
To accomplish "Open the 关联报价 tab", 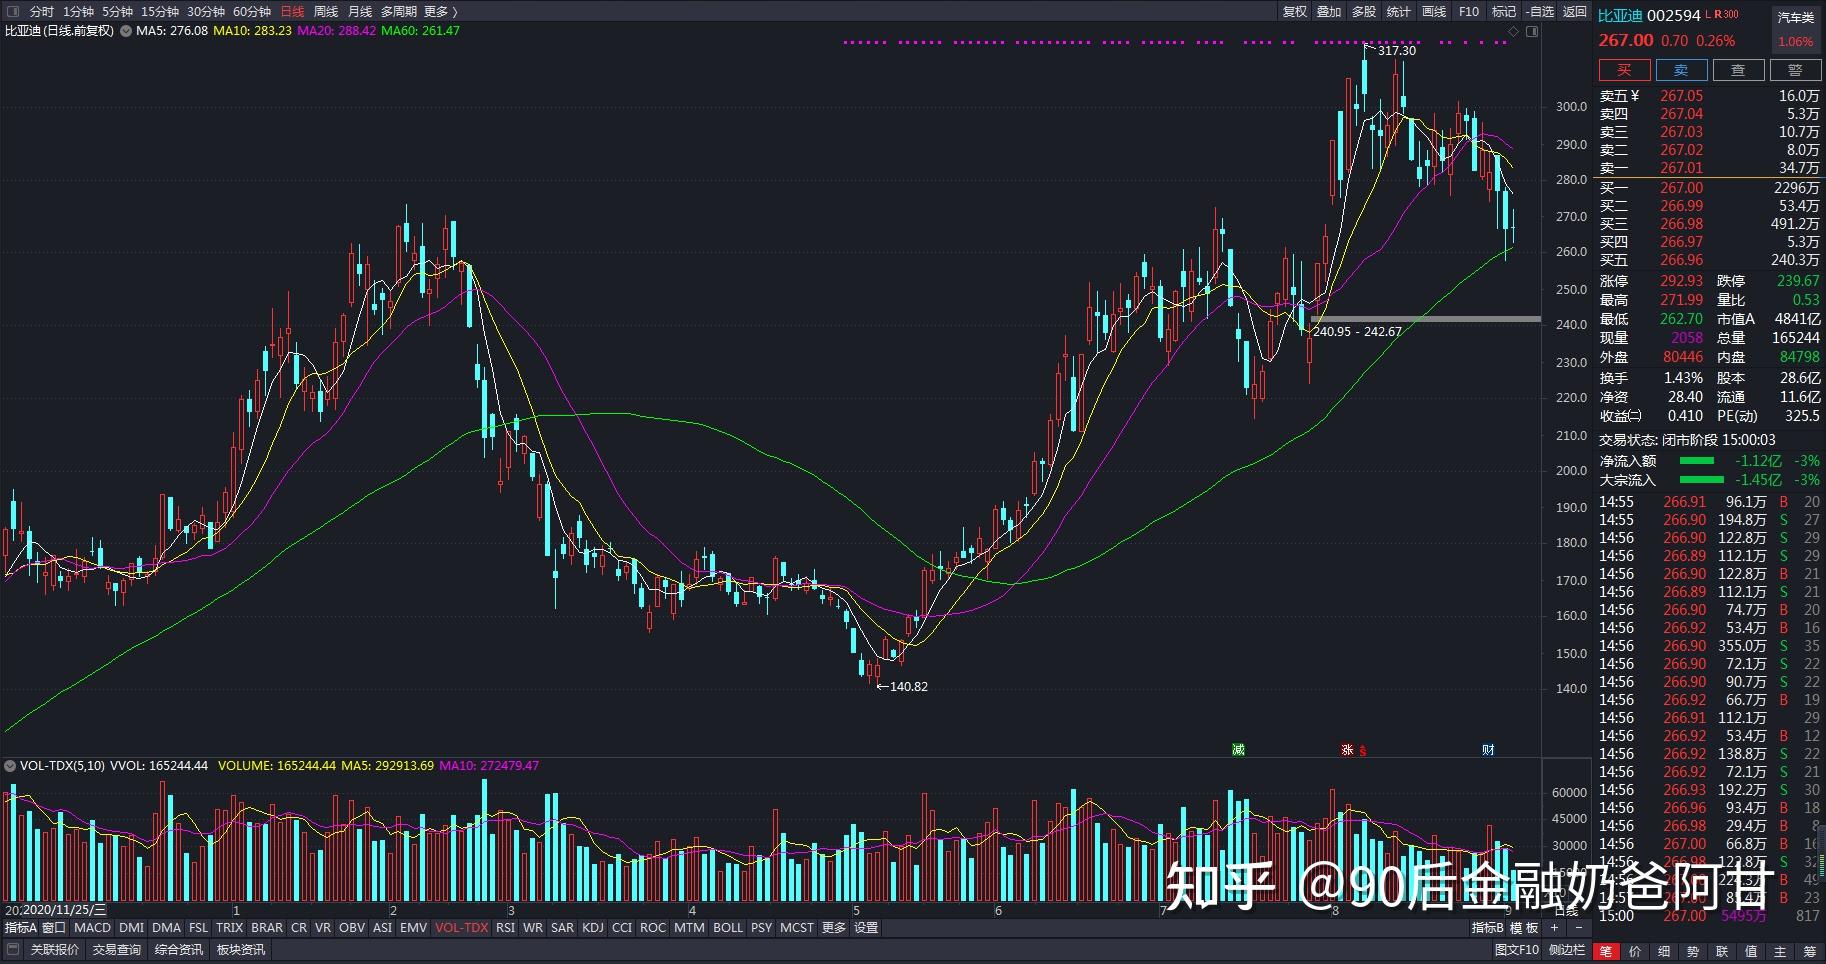I will click(55, 949).
